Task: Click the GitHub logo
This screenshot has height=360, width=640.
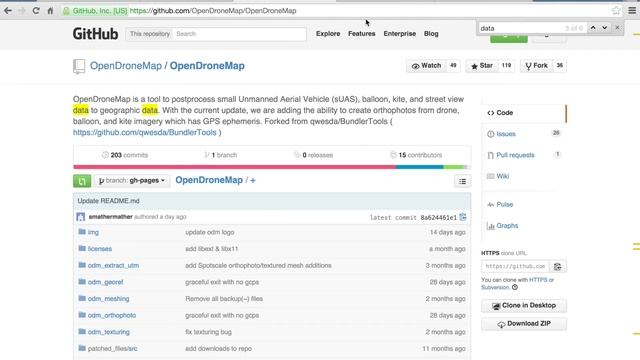Action: (x=96, y=34)
